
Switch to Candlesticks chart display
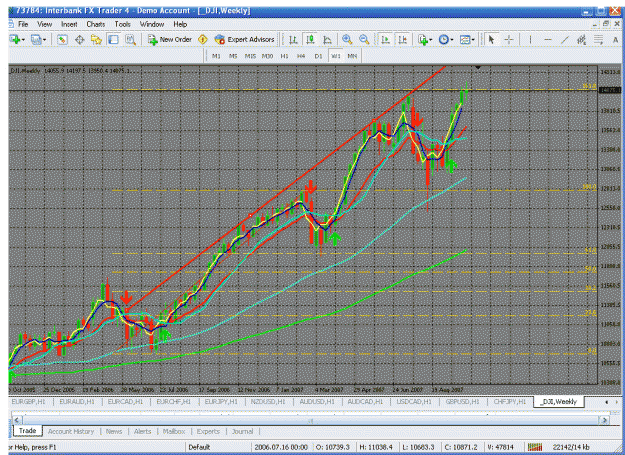coord(310,39)
